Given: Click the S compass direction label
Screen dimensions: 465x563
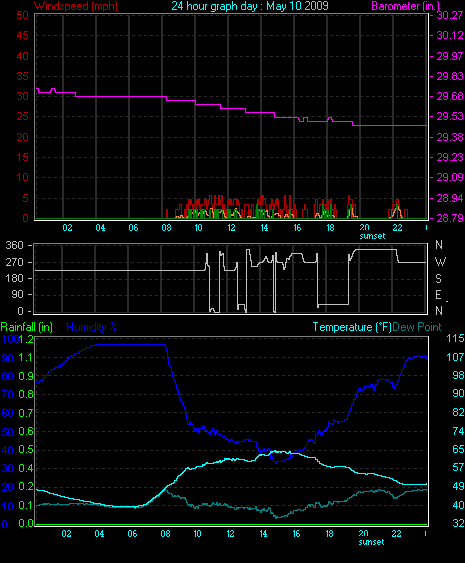Looking at the screenshot, I should click(438, 278).
